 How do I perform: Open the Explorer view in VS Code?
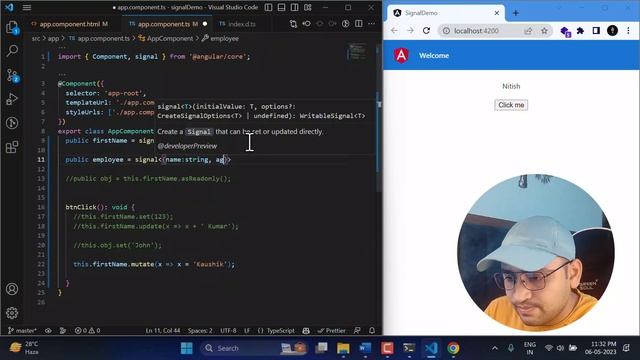(12, 28)
